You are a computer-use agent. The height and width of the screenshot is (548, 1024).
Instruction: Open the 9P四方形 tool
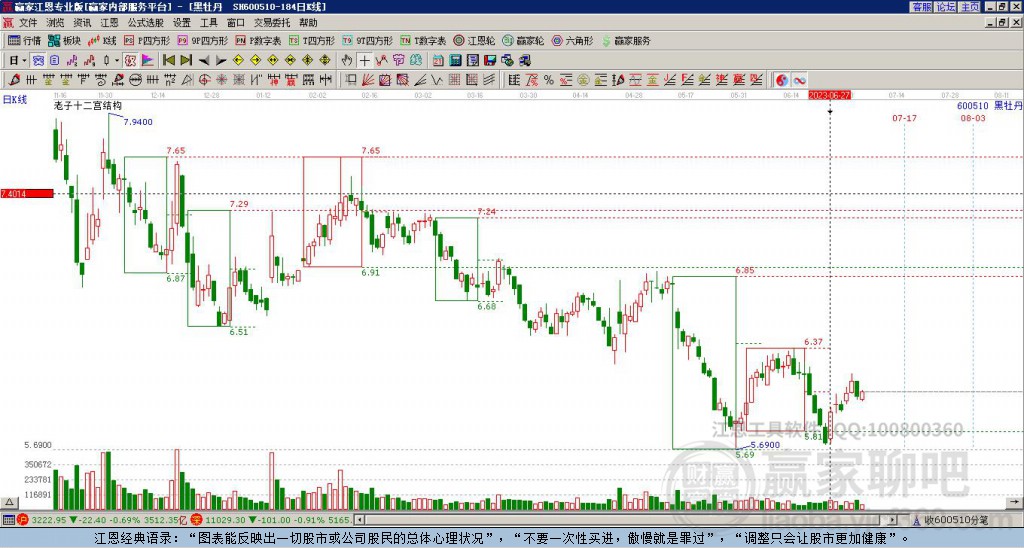[202, 40]
